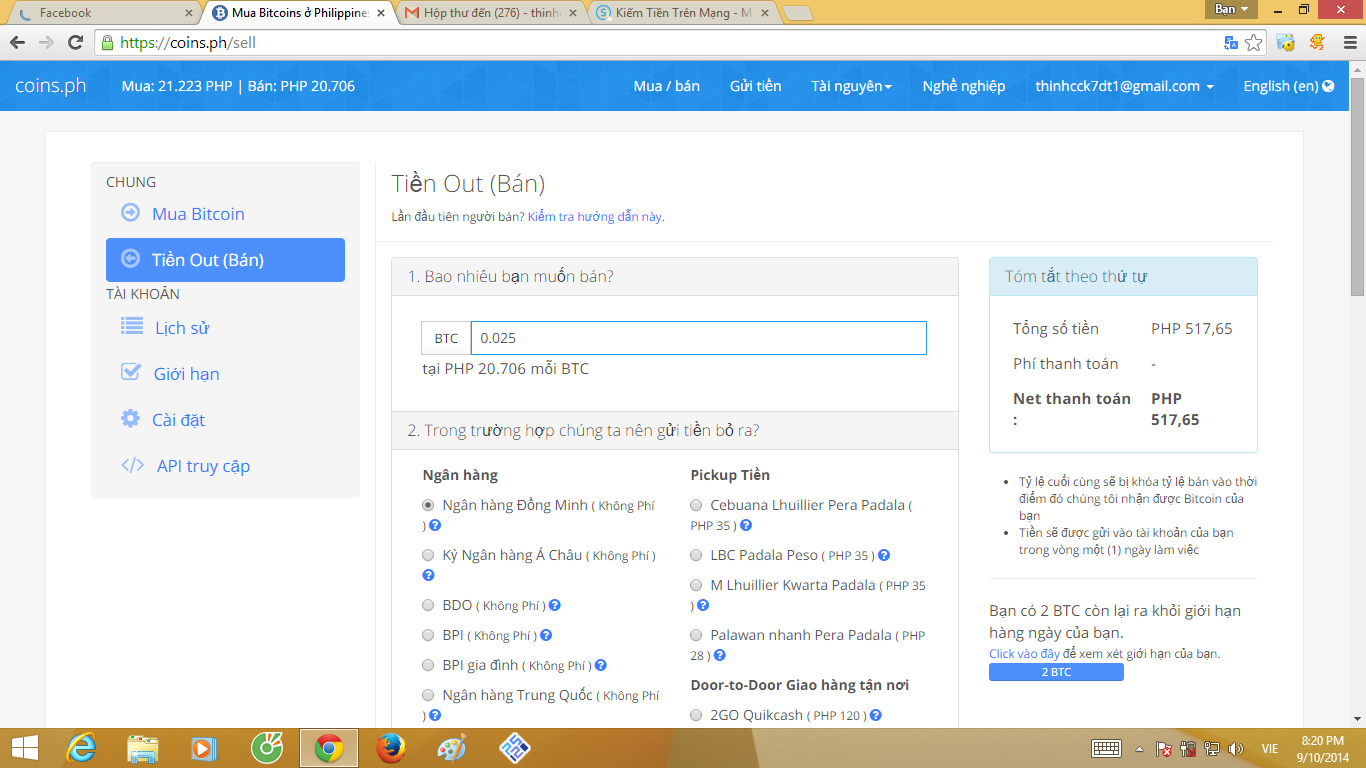Go back with the browser back arrow

pyautogui.click(x=18, y=43)
